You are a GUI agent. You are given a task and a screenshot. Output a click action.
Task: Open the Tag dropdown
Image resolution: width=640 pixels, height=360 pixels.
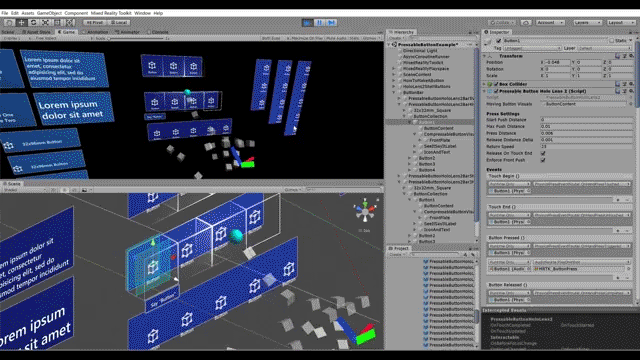(532, 48)
